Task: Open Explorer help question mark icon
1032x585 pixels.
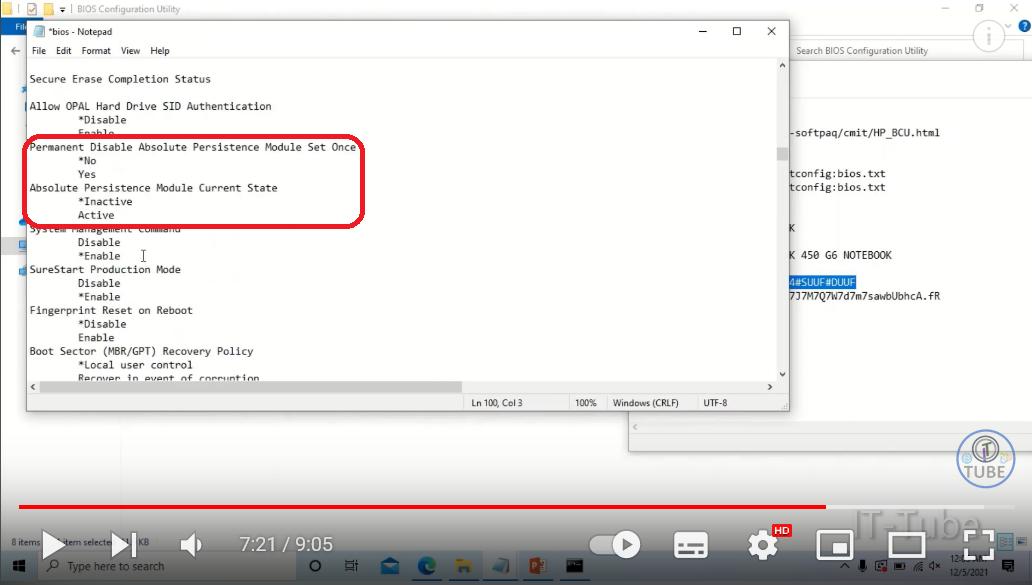Action: tap(1024, 26)
